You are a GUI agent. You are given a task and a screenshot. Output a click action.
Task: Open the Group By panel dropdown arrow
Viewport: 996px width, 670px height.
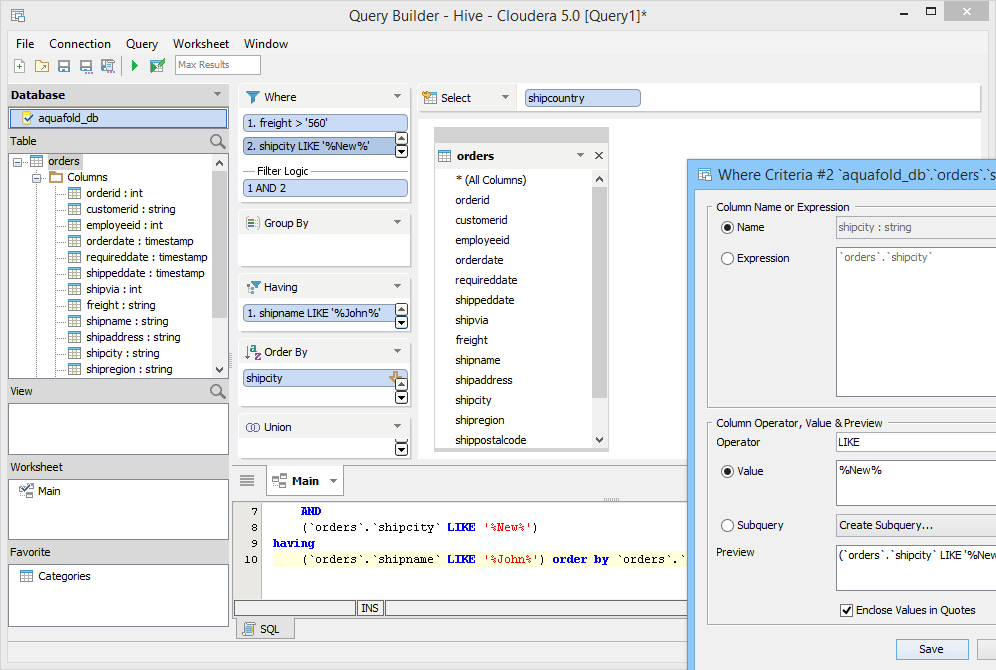(398, 222)
